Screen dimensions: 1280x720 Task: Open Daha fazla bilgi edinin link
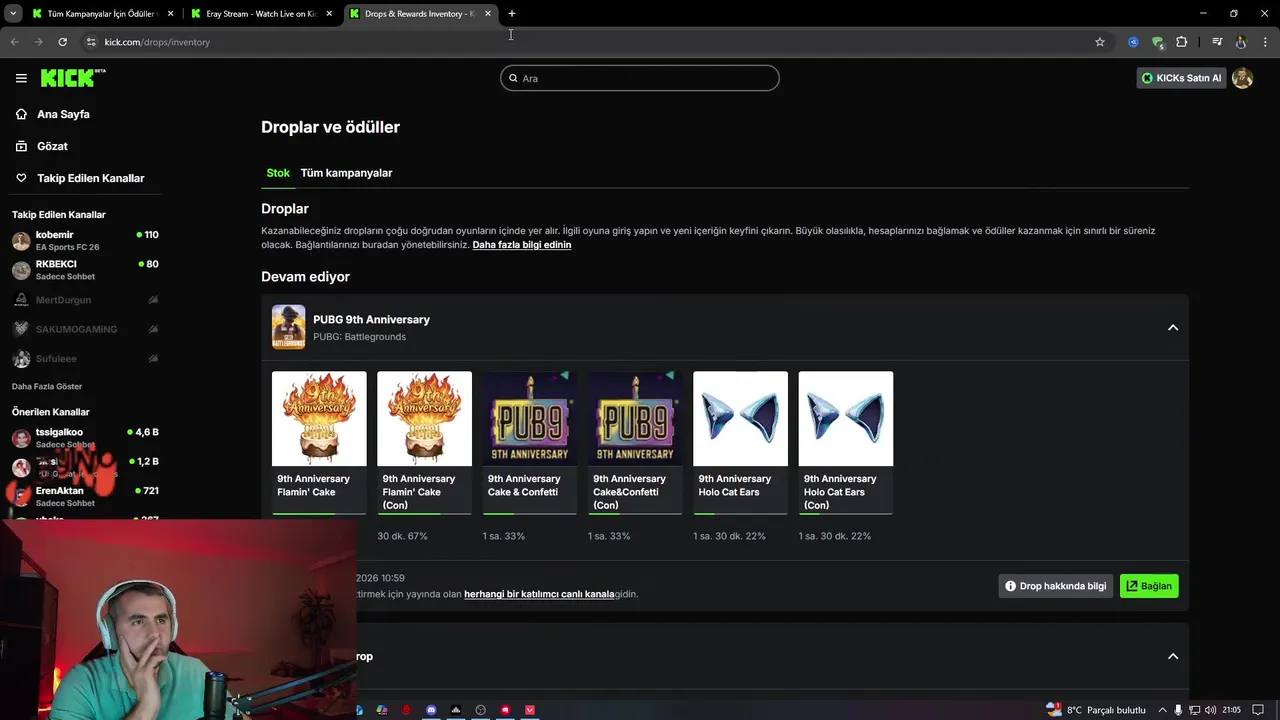(x=522, y=245)
